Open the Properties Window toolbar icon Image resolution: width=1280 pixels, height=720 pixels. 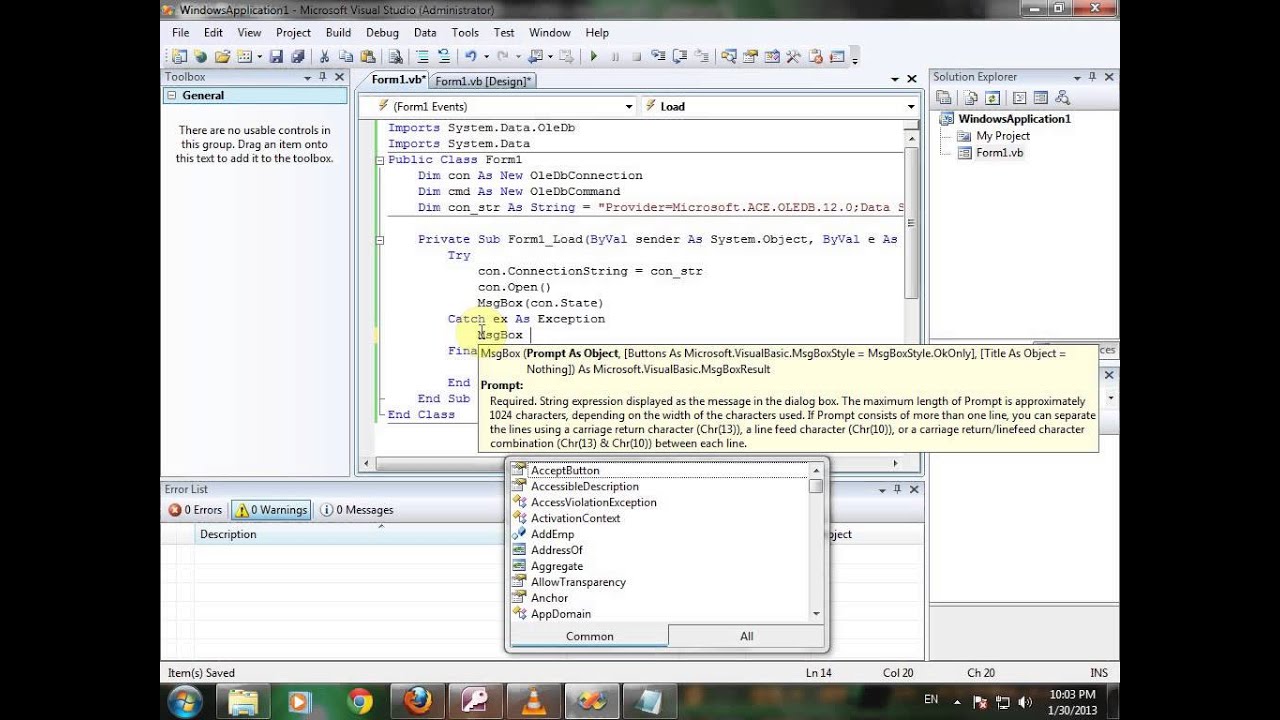click(751, 57)
